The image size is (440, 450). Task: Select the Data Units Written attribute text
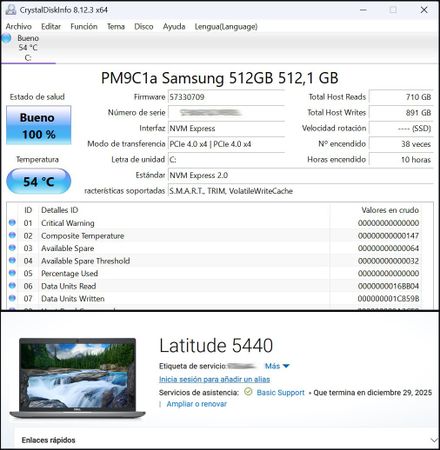click(73, 299)
